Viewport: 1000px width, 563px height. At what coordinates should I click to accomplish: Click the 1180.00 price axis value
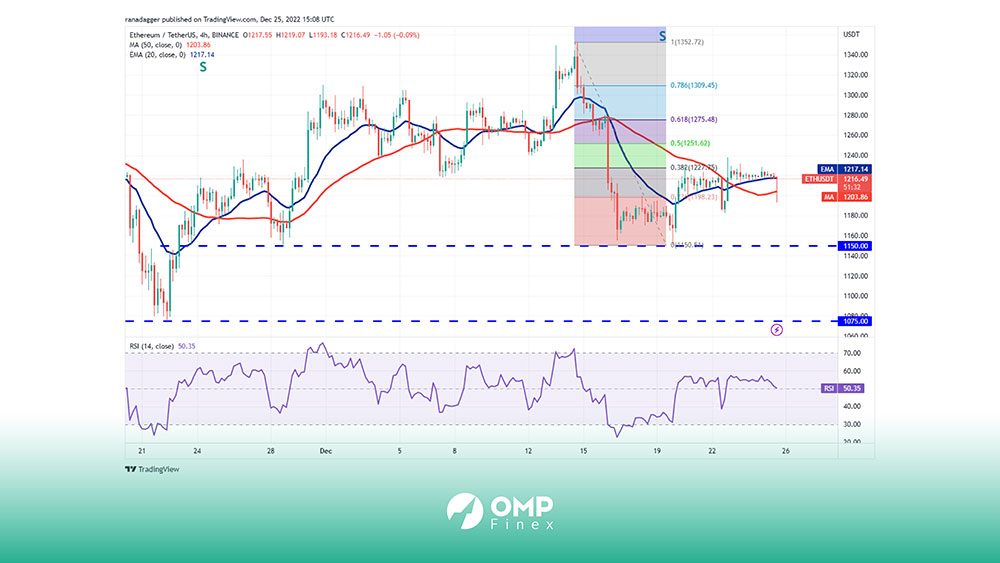click(856, 216)
